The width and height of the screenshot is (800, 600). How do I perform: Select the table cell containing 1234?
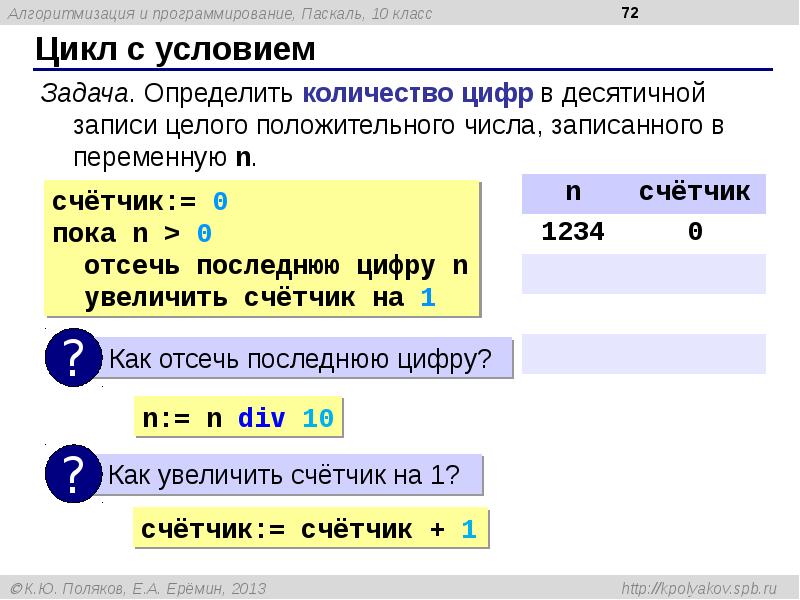[573, 232]
